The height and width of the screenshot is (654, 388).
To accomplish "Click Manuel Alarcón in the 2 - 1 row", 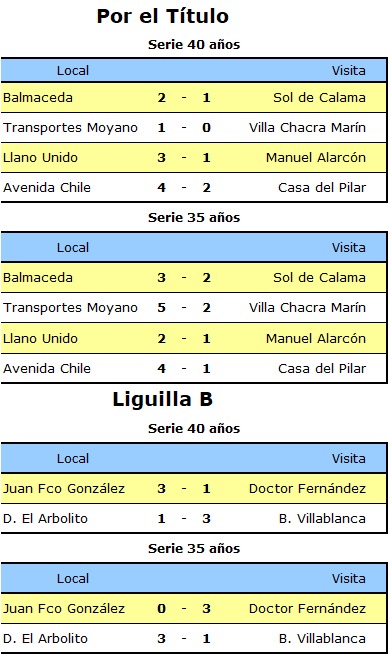I will (316, 339).
